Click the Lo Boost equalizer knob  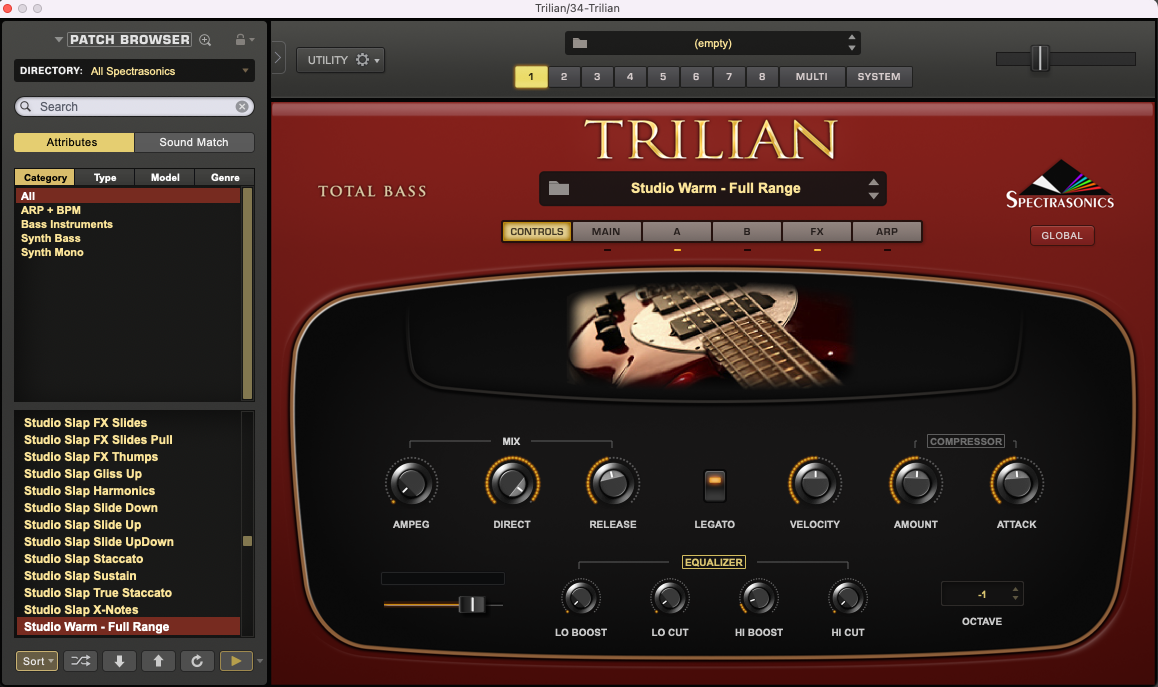click(x=580, y=598)
